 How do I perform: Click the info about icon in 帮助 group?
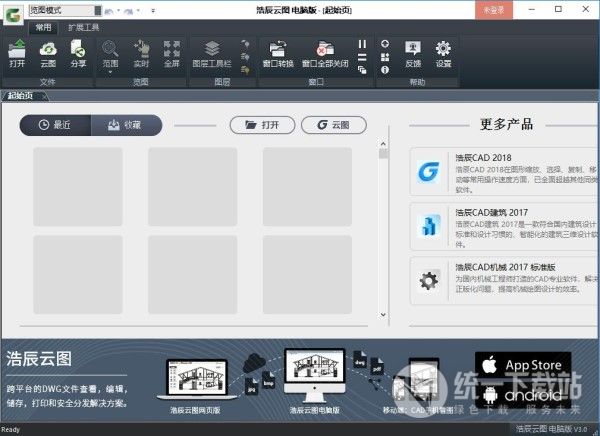(385, 70)
